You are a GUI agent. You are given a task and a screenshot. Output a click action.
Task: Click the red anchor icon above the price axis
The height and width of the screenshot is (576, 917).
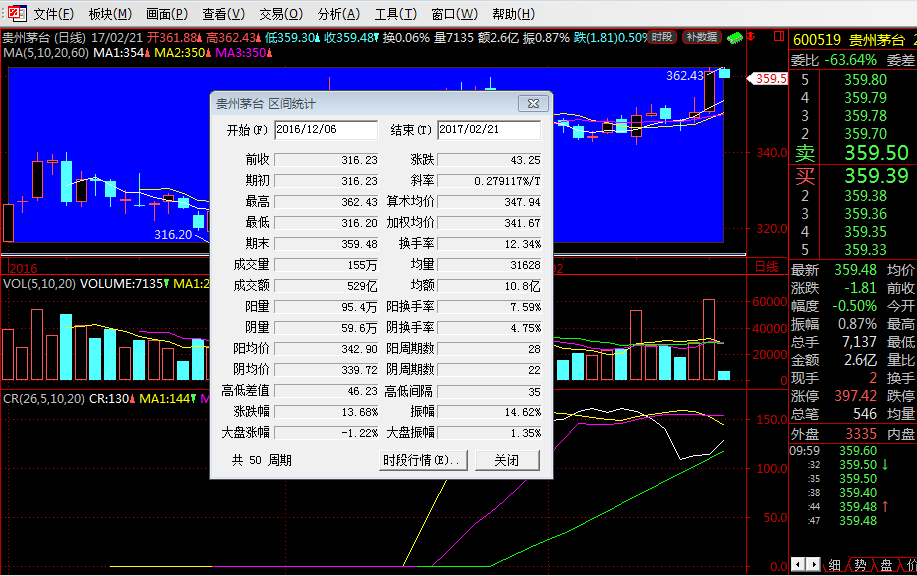tap(751, 37)
